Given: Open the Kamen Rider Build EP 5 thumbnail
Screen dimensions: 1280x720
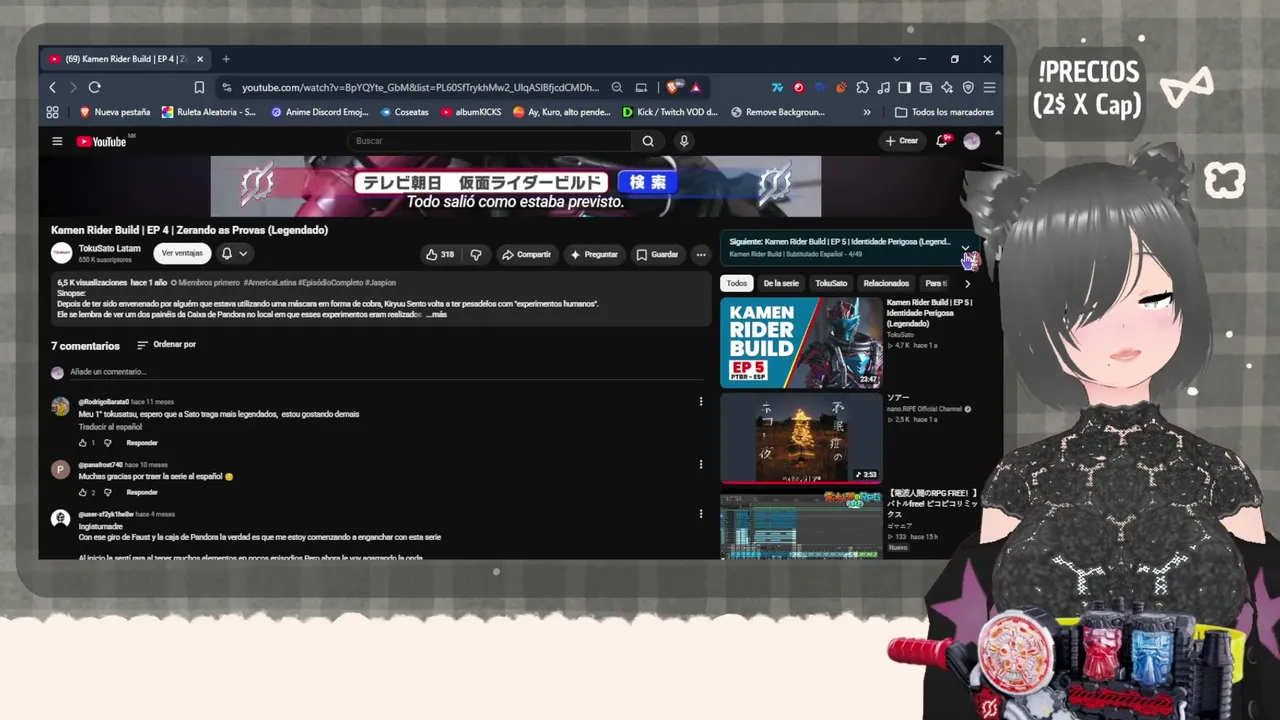Looking at the screenshot, I should pos(801,342).
